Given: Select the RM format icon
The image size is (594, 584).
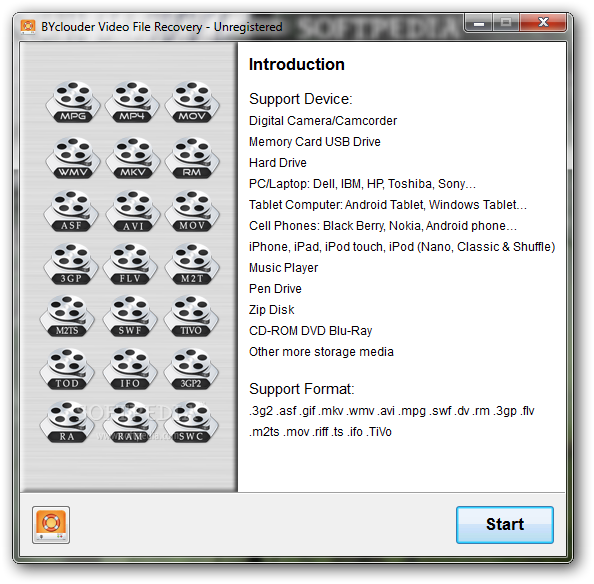Looking at the screenshot, I should [192, 158].
